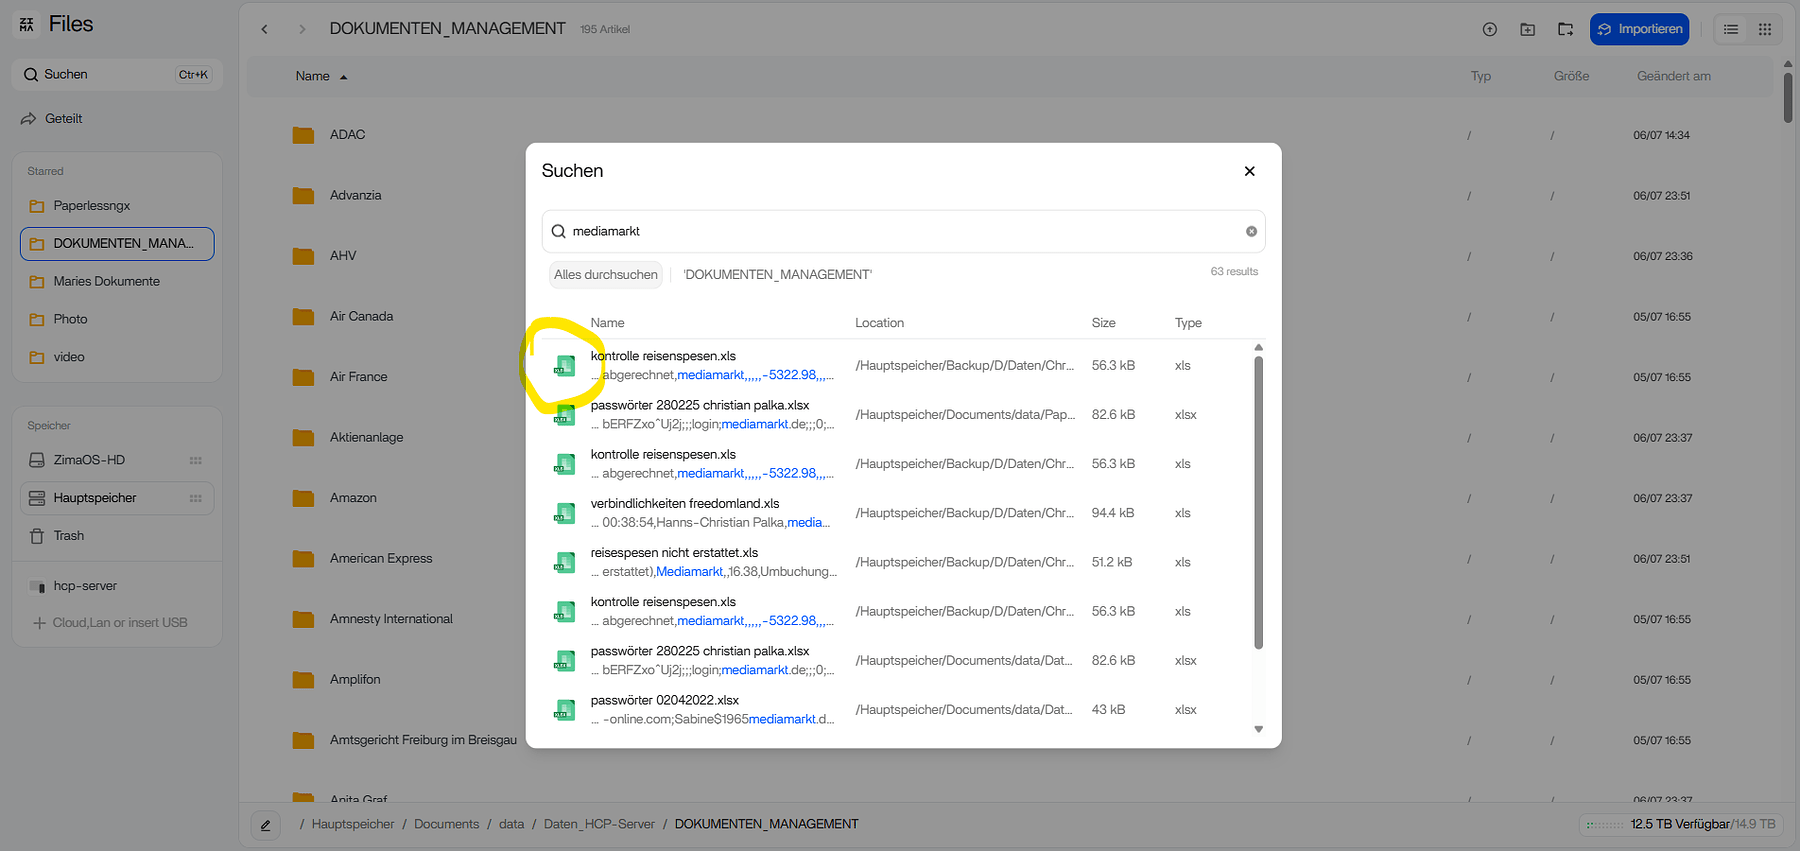
Task: Click the passwörter 02042022.xlsx file icon
Action: pos(565,710)
